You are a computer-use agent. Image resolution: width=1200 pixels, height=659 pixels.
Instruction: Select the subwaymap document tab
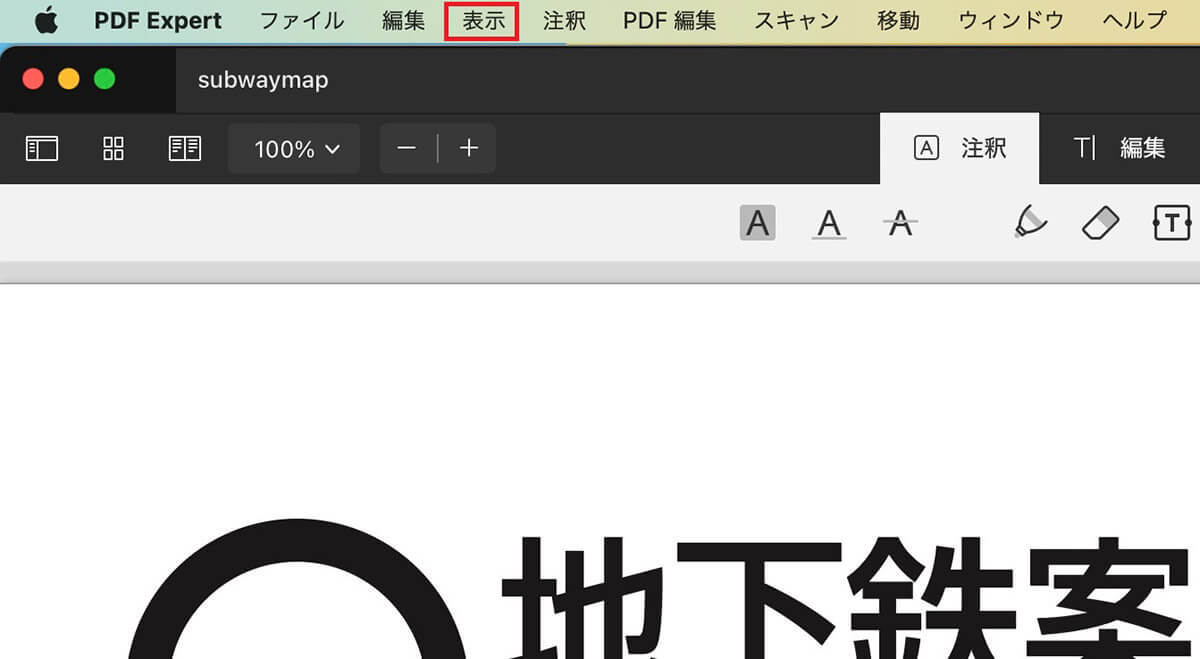[263, 80]
